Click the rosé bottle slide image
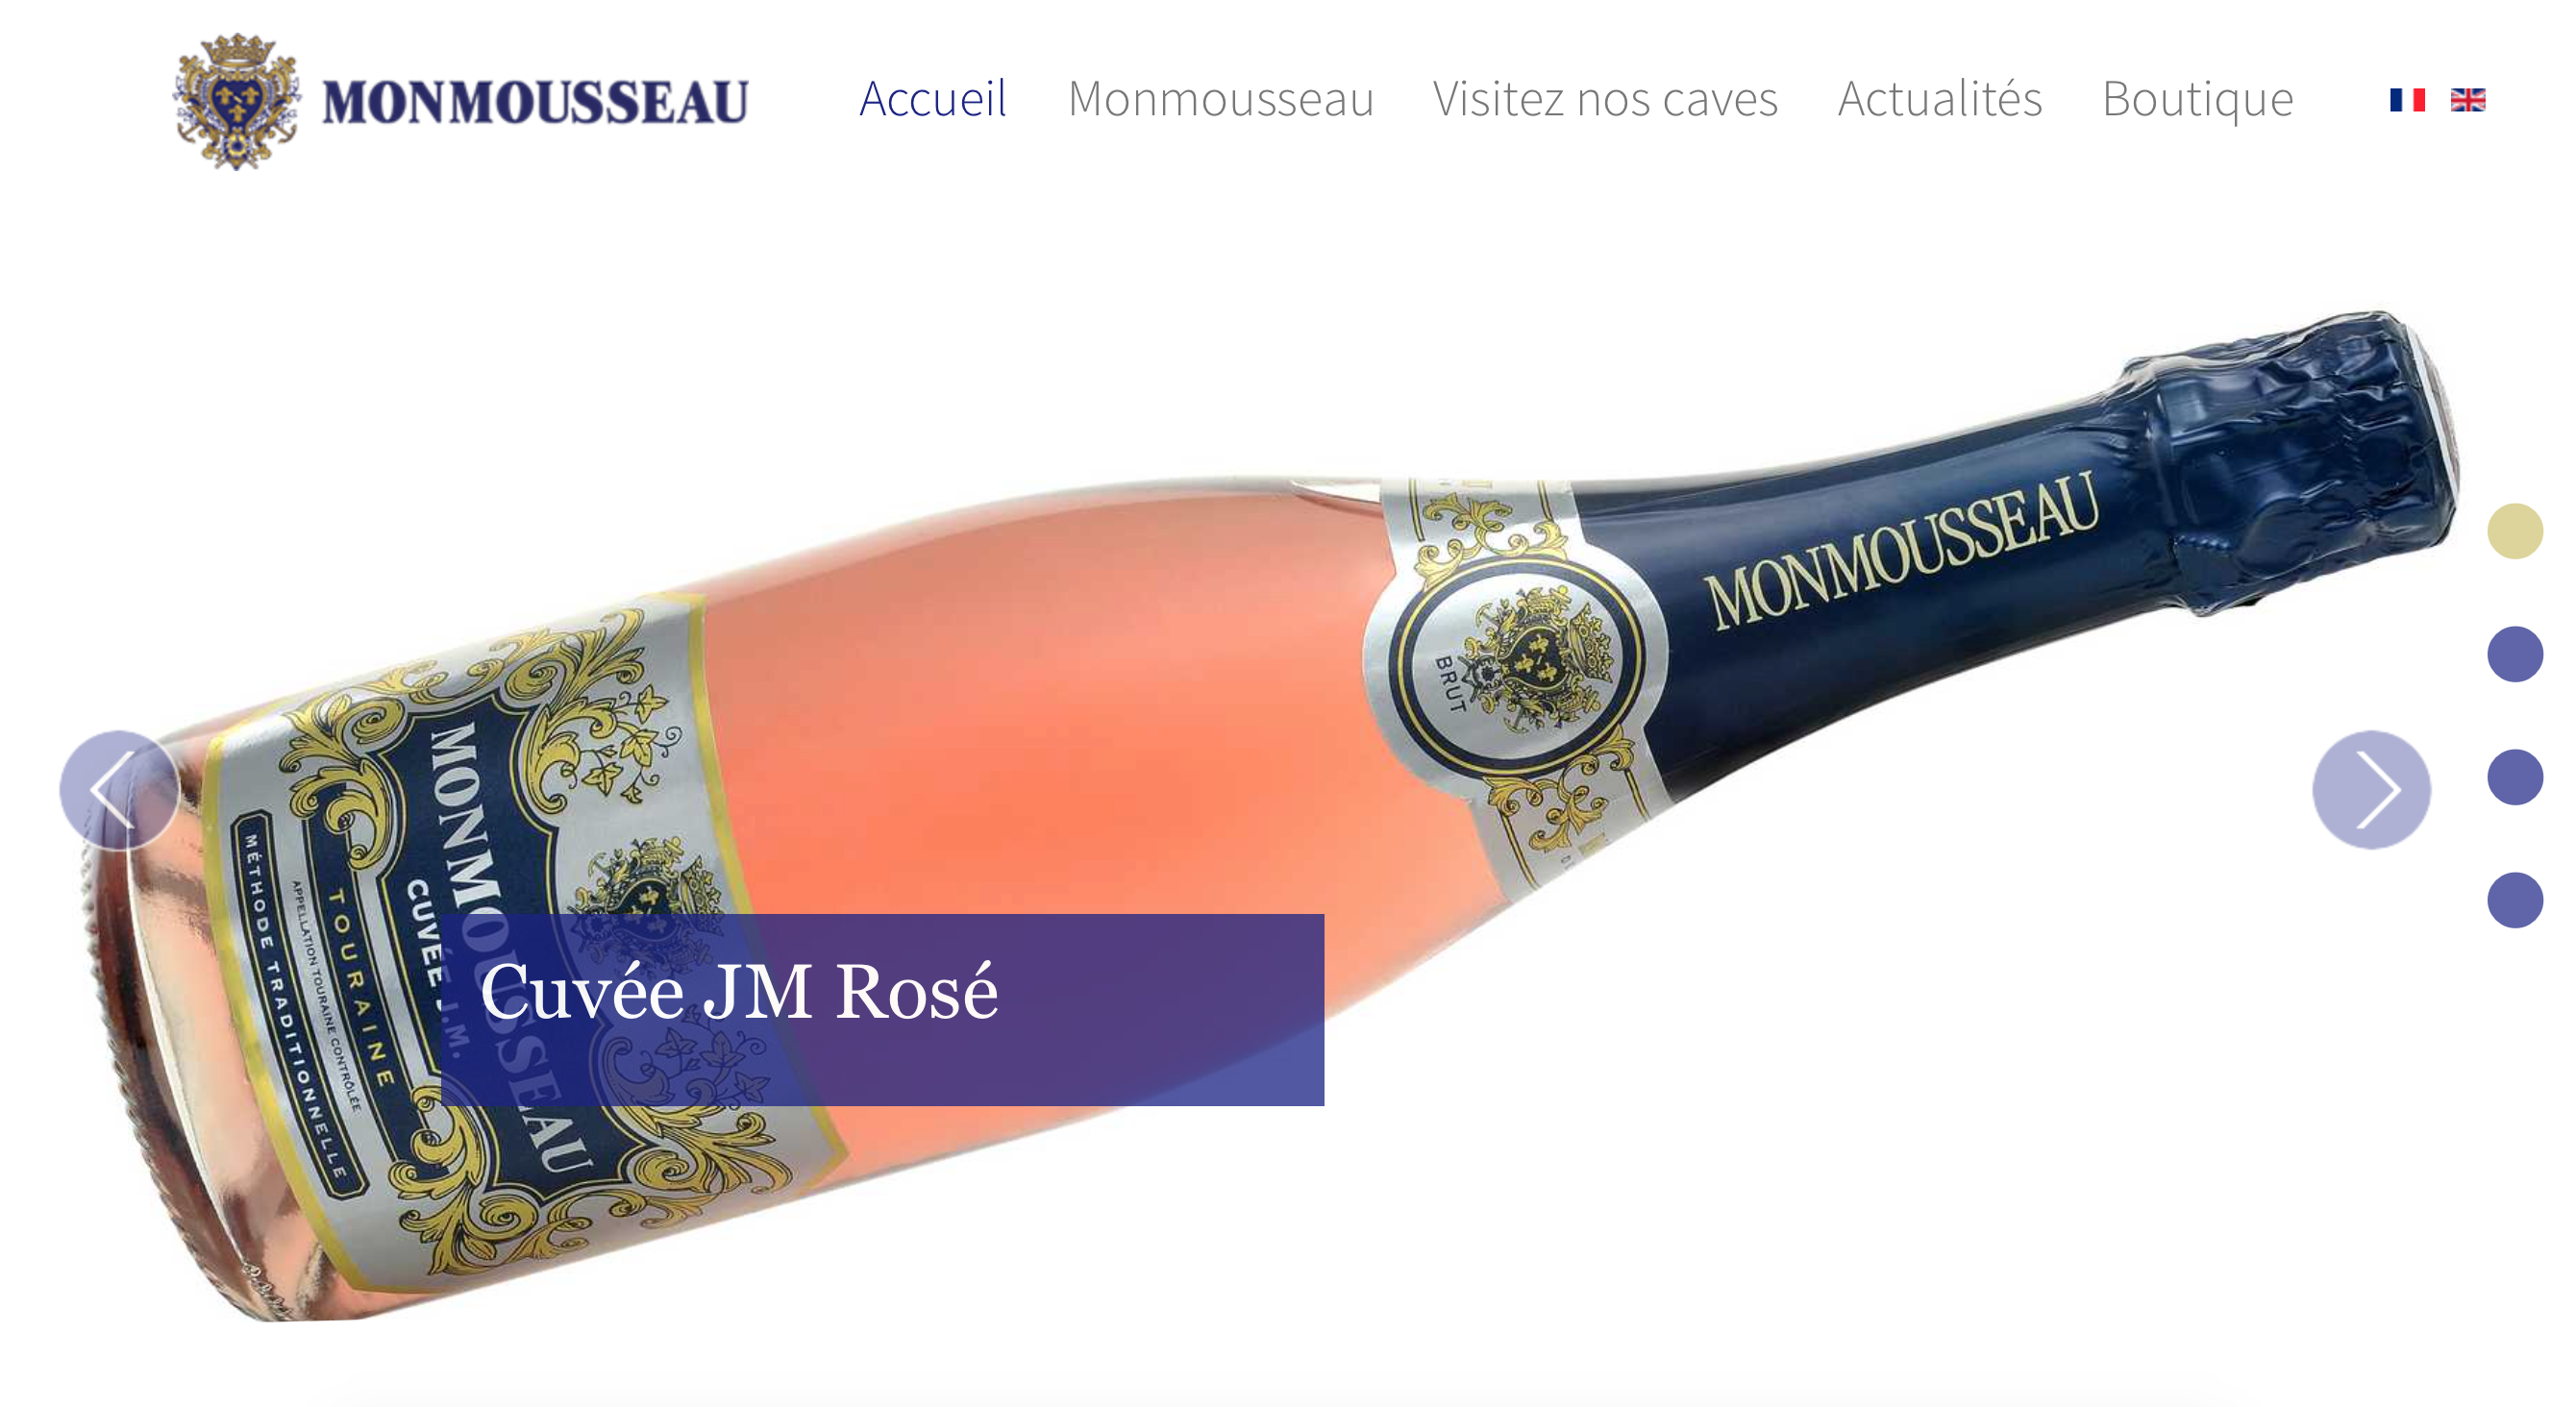This screenshot has width=2576, height=1407. [x=1270, y=815]
